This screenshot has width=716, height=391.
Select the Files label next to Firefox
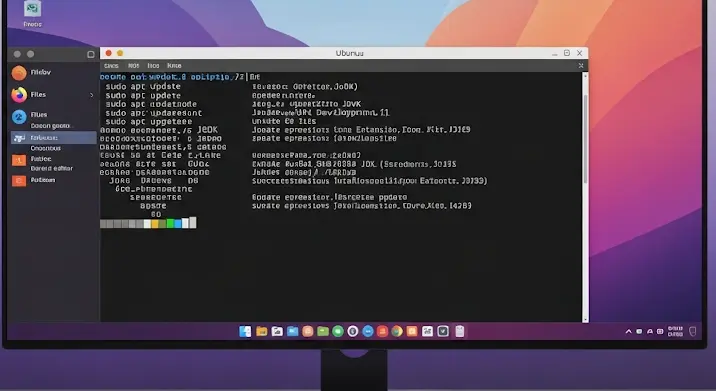click(38, 95)
